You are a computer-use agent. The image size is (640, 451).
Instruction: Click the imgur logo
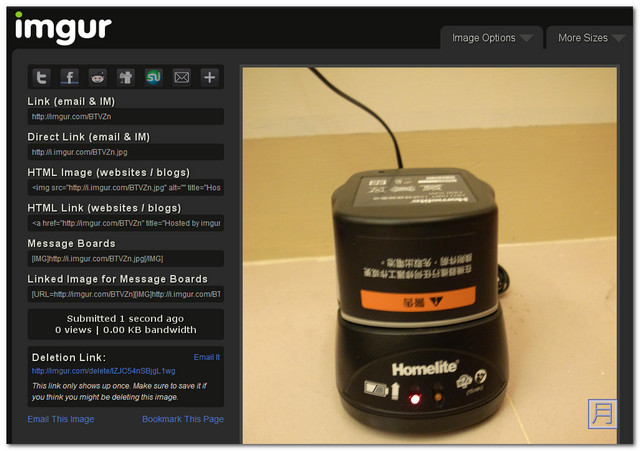(x=63, y=26)
